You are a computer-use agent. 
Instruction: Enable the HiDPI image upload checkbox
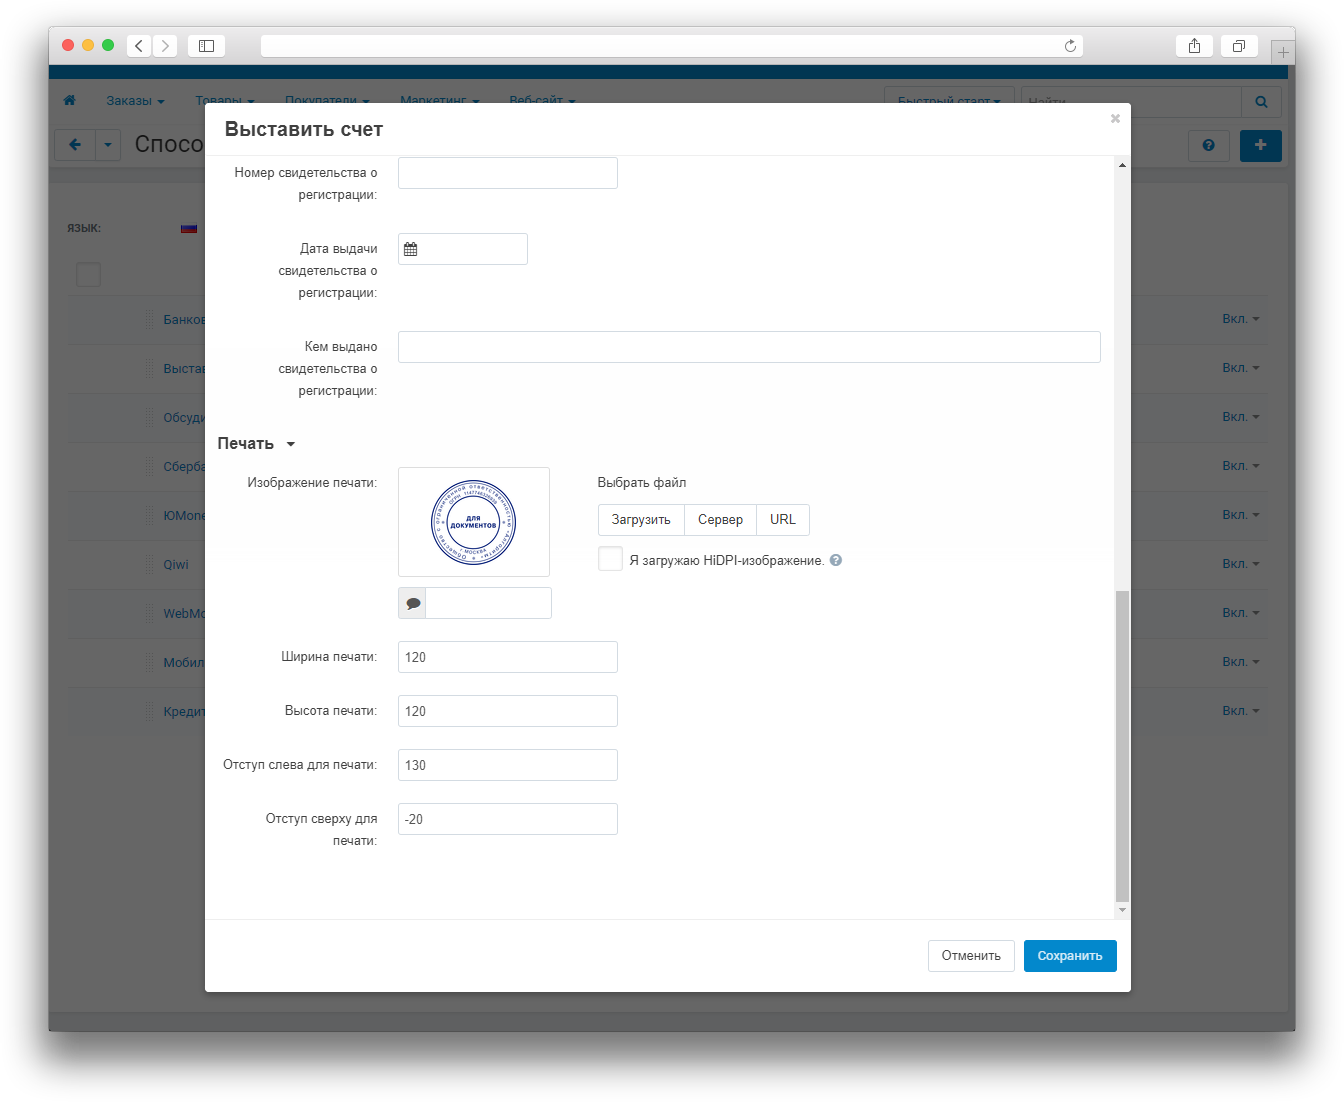pyautogui.click(x=610, y=559)
